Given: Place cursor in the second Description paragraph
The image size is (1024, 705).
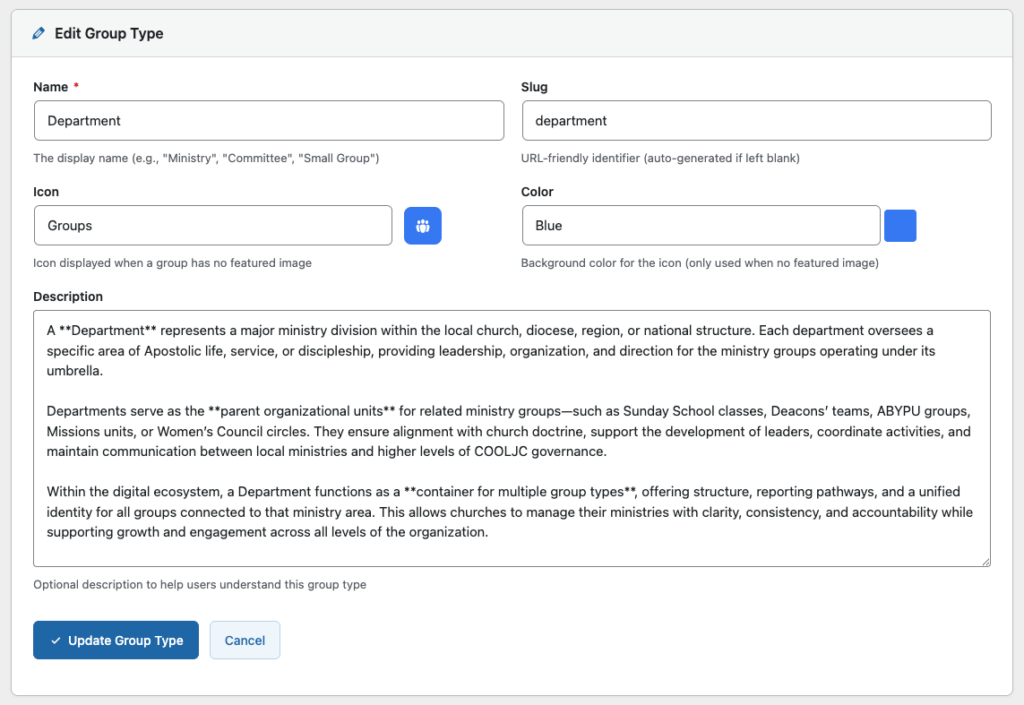Looking at the screenshot, I should (500, 431).
